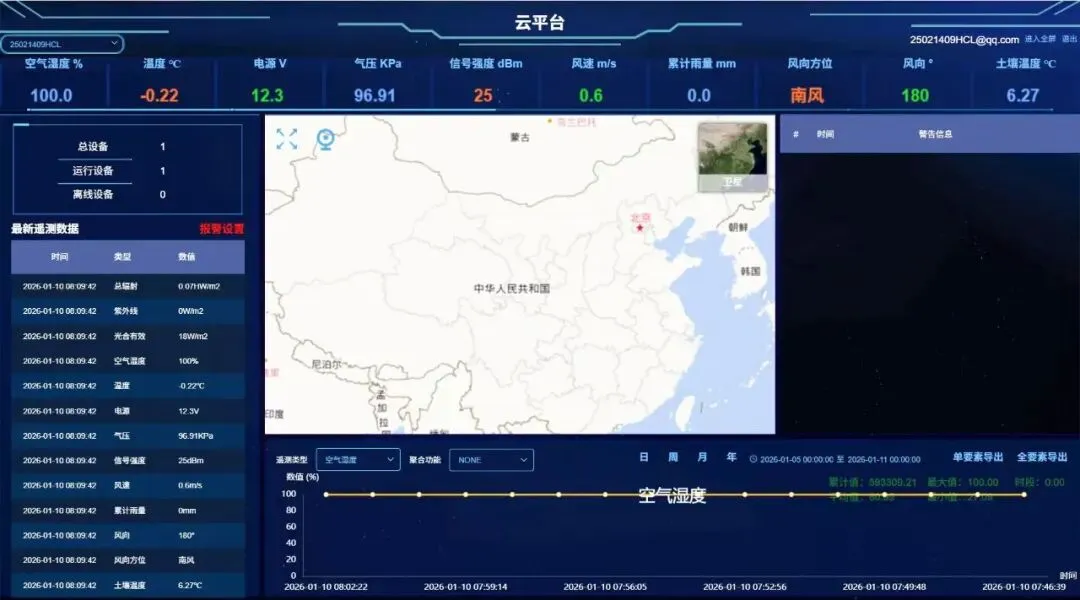Click the 累计雨量 mm value 0.0
Viewport: 1080px width, 600px height.
(698, 95)
